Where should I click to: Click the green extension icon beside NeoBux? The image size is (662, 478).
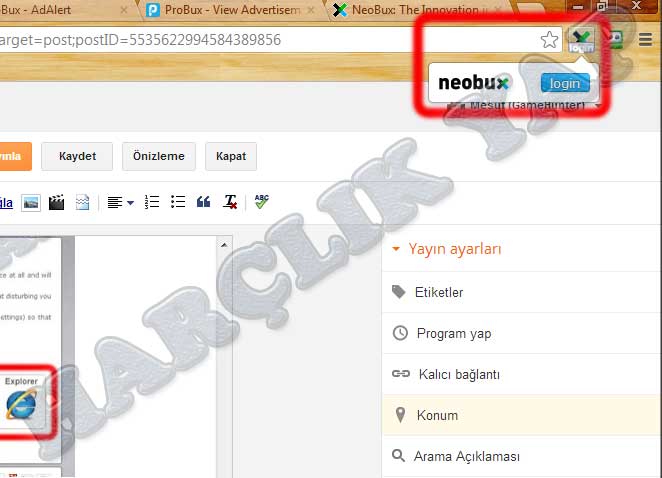[x=615, y=40]
